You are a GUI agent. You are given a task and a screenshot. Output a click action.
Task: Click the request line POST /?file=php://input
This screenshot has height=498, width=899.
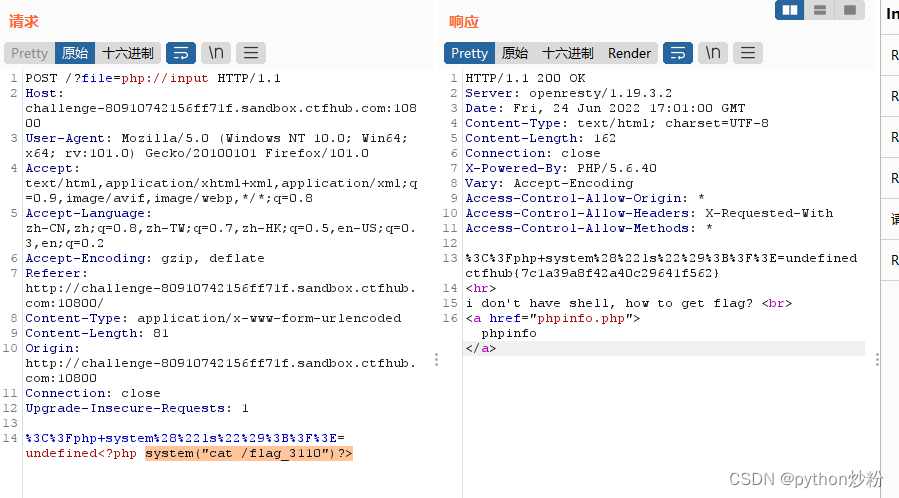pyautogui.click(x=153, y=78)
